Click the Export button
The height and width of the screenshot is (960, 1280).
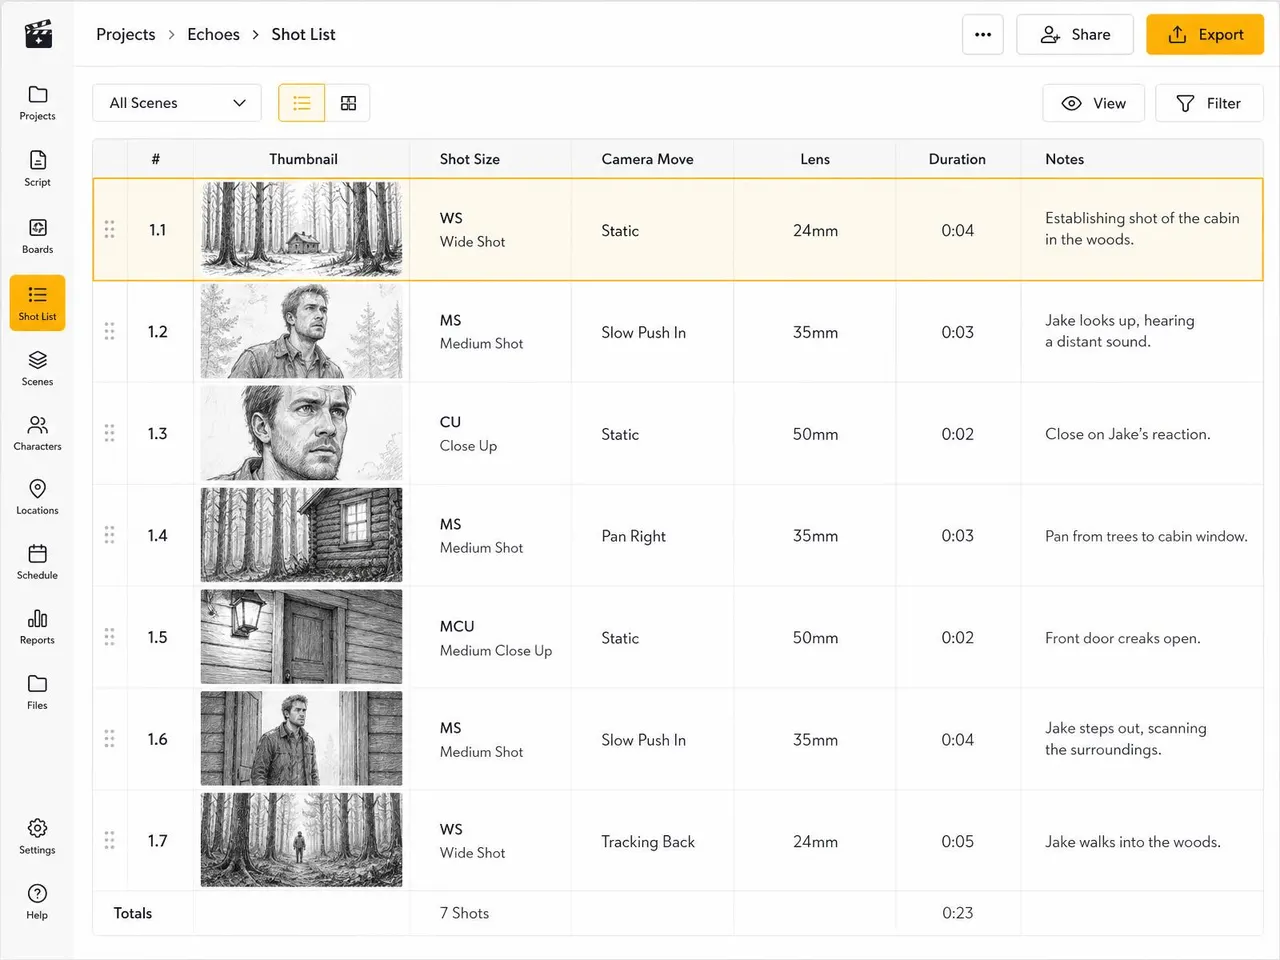coord(1205,34)
